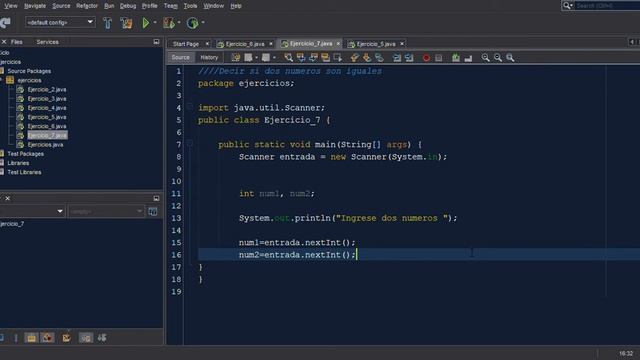Select the Test Libraries node

tap(24, 172)
